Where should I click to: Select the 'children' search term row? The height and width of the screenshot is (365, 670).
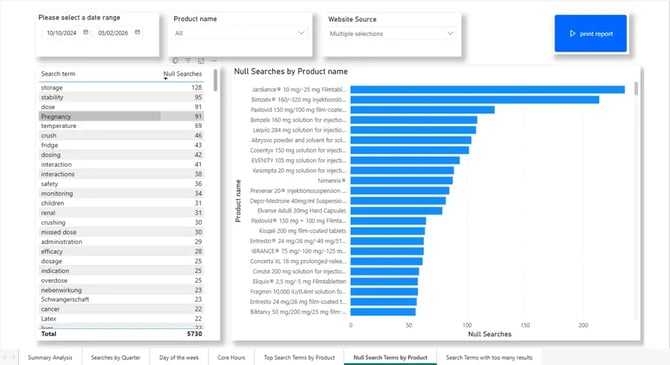(121, 203)
